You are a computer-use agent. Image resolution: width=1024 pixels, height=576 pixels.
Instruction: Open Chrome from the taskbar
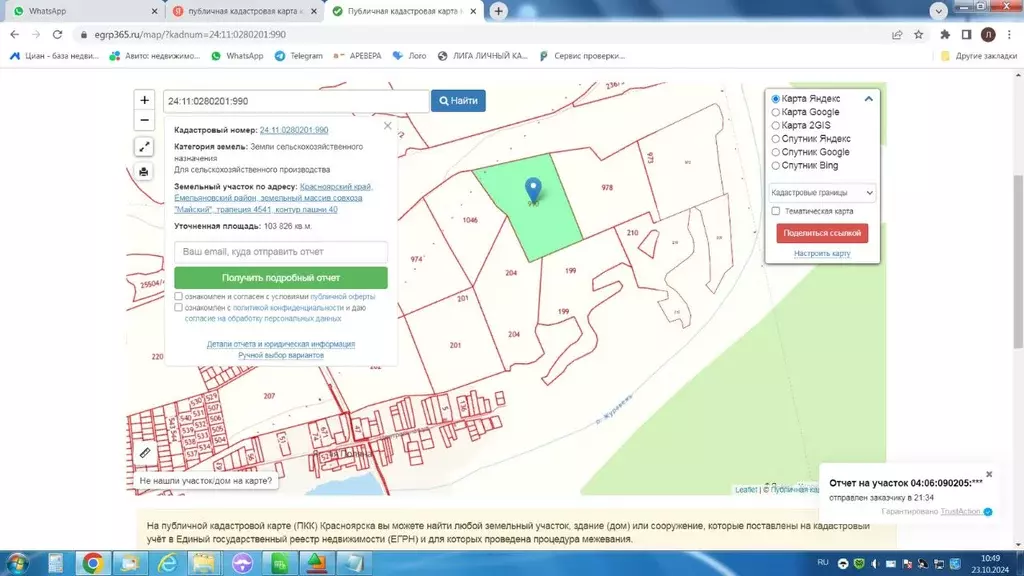92,563
